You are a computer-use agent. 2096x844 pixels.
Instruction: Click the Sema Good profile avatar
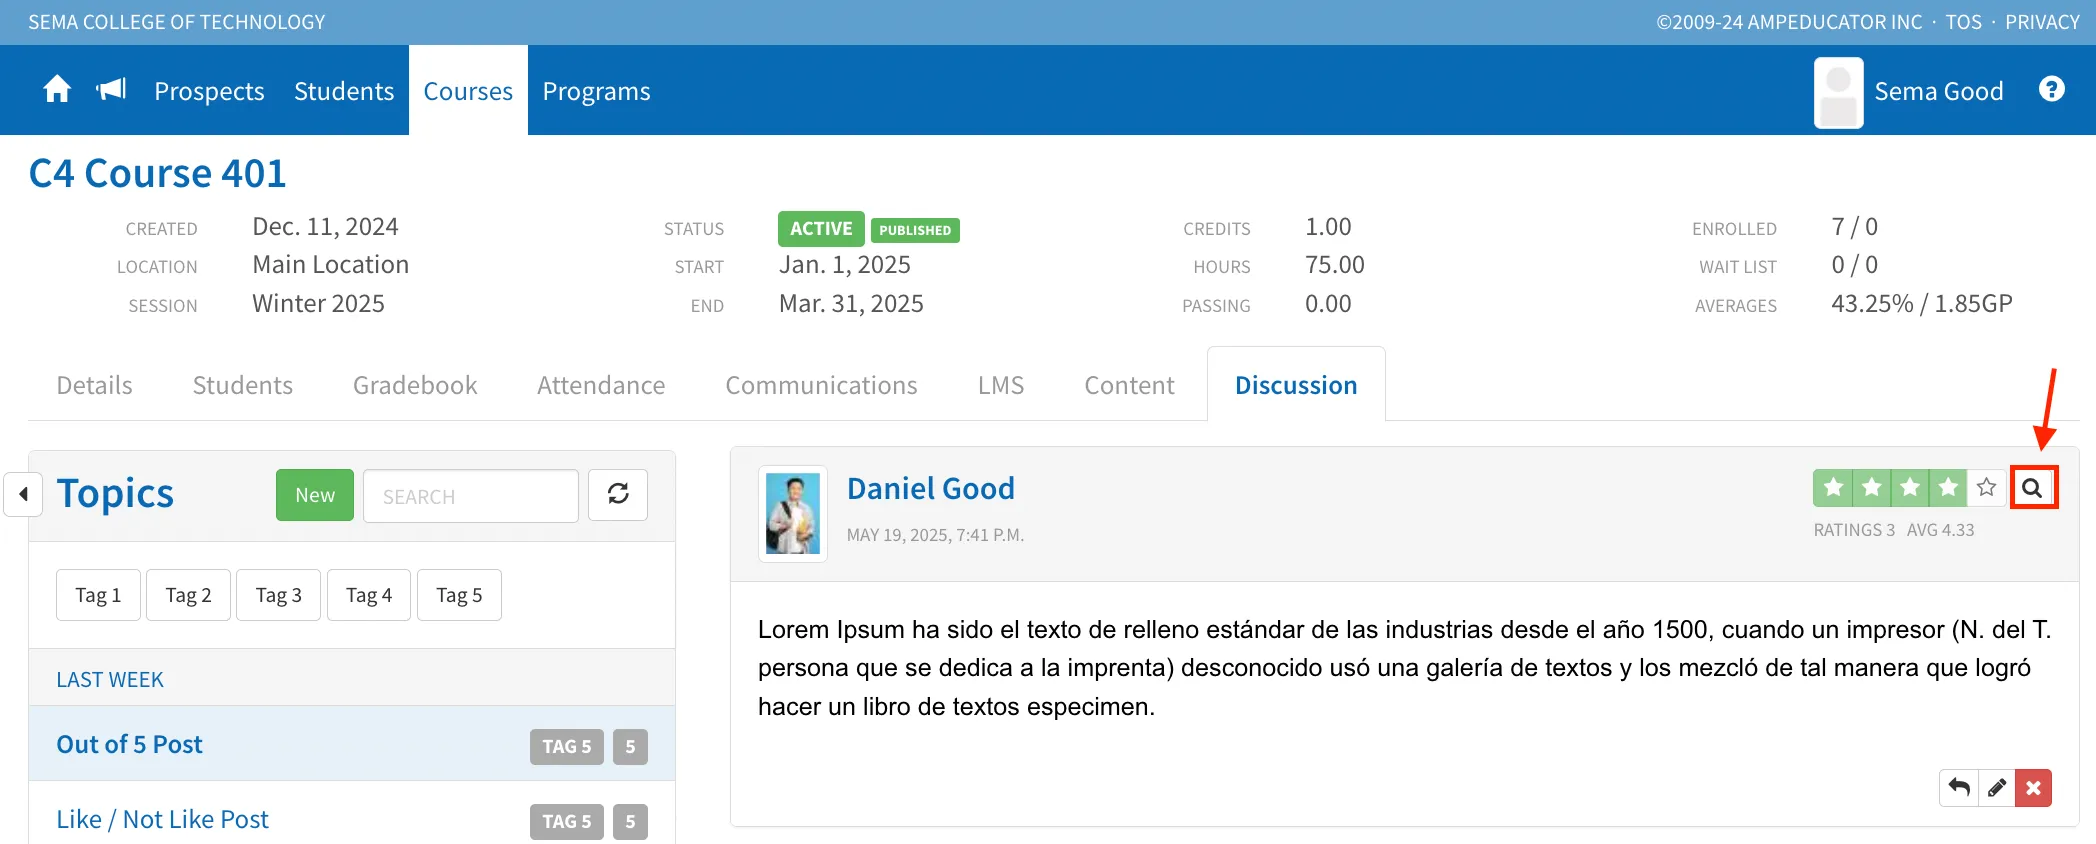(x=1839, y=92)
